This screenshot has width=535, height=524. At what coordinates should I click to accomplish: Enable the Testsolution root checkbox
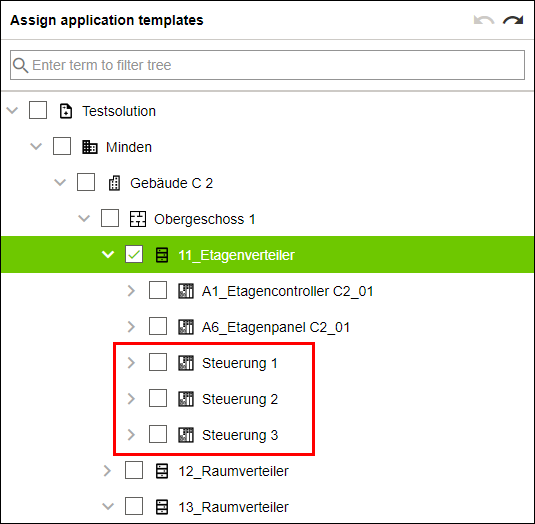point(38,111)
